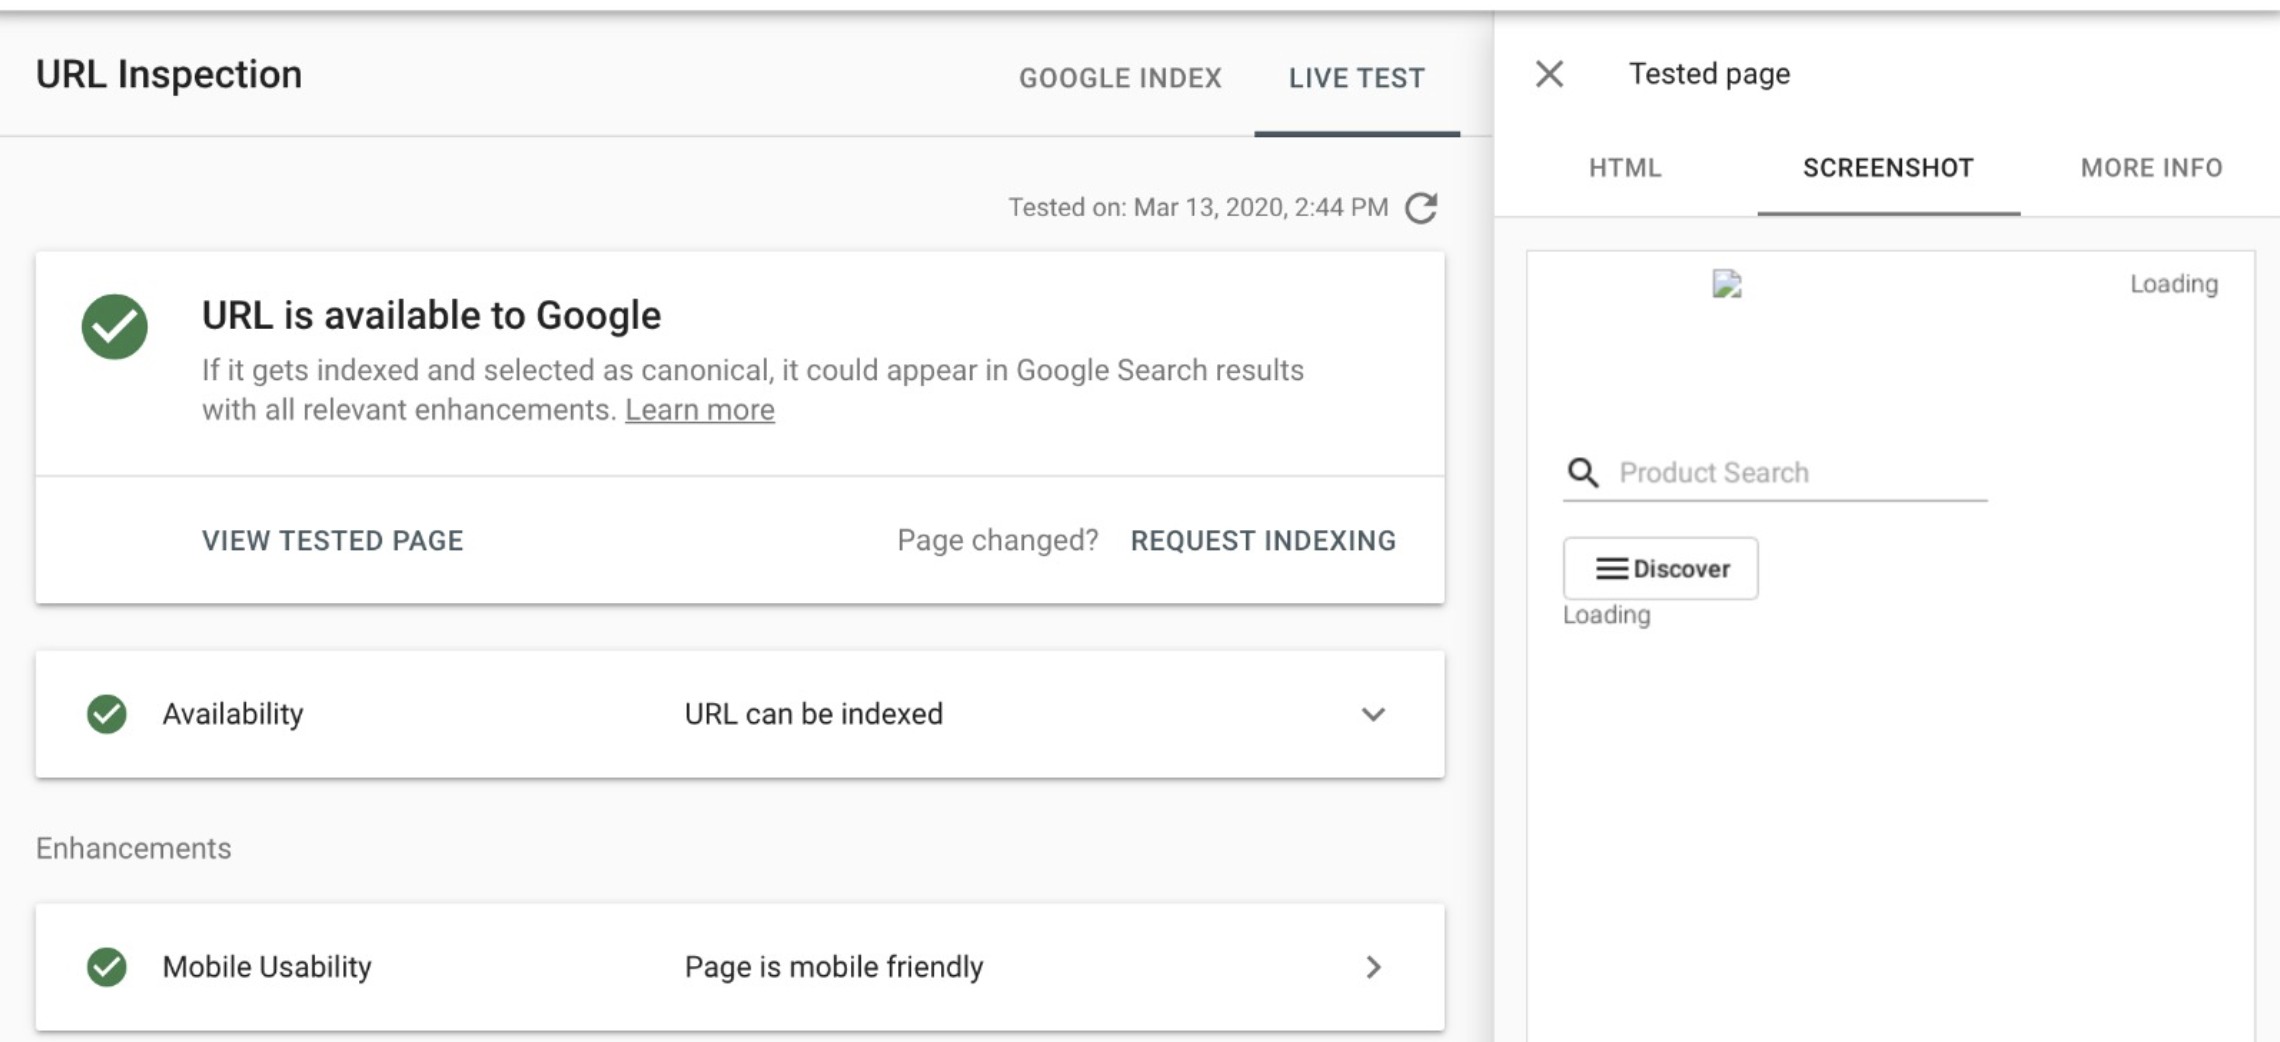The image size is (2280, 1042).
Task: Click the hamburger icon on Discover button
Action: (1611, 569)
